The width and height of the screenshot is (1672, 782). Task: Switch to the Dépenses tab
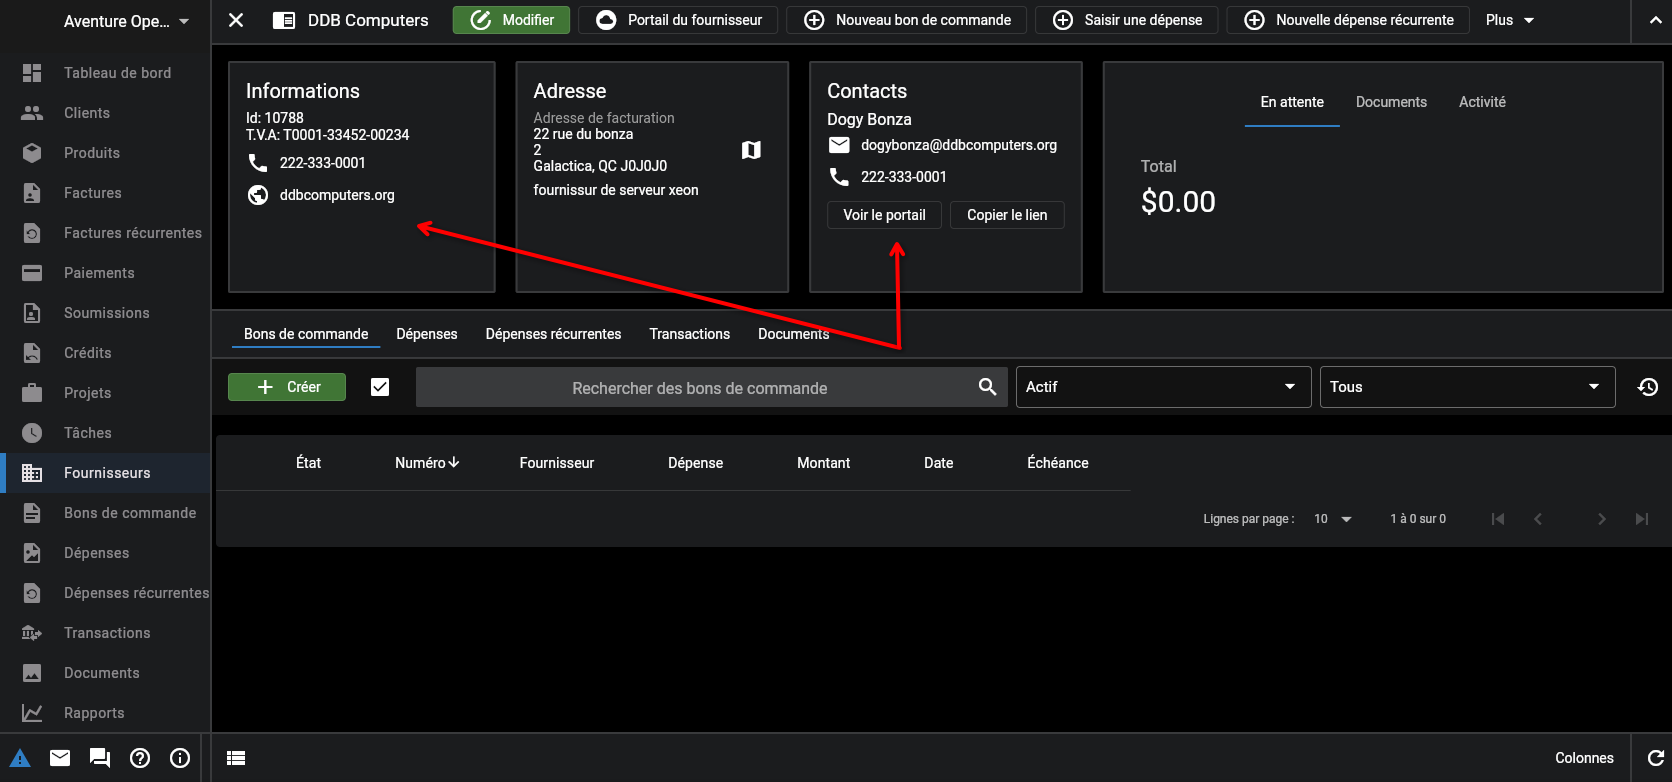(x=427, y=334)
